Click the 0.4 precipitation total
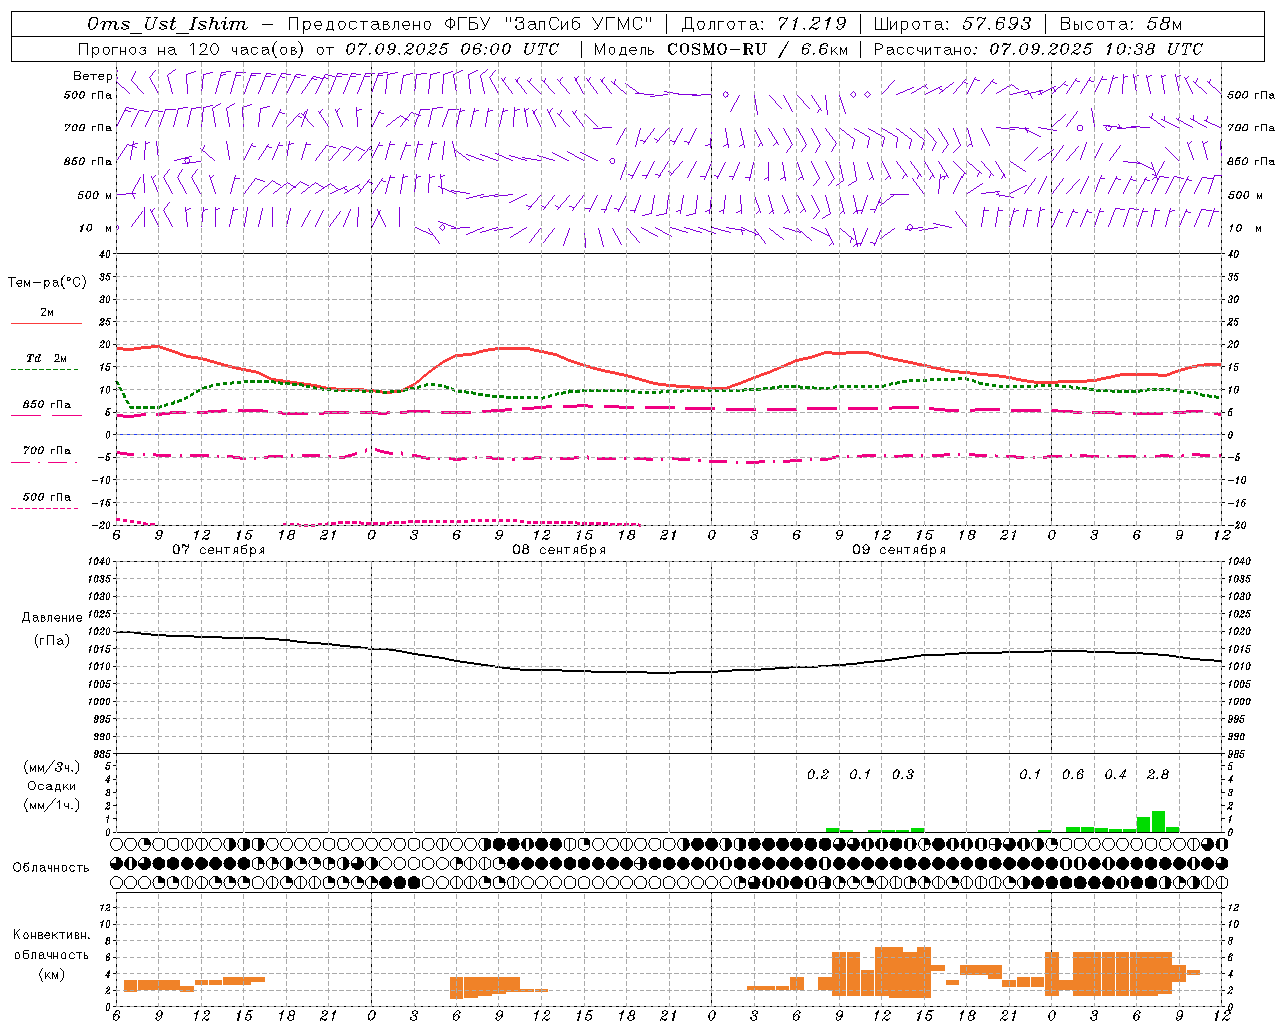 point(1116,774)
